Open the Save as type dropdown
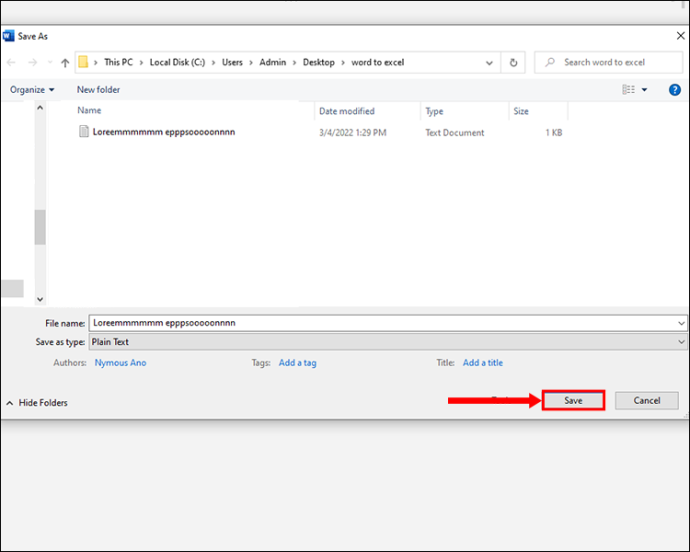Image resolution: width=690 pixels, height=552 pixels. pos(388,342)
